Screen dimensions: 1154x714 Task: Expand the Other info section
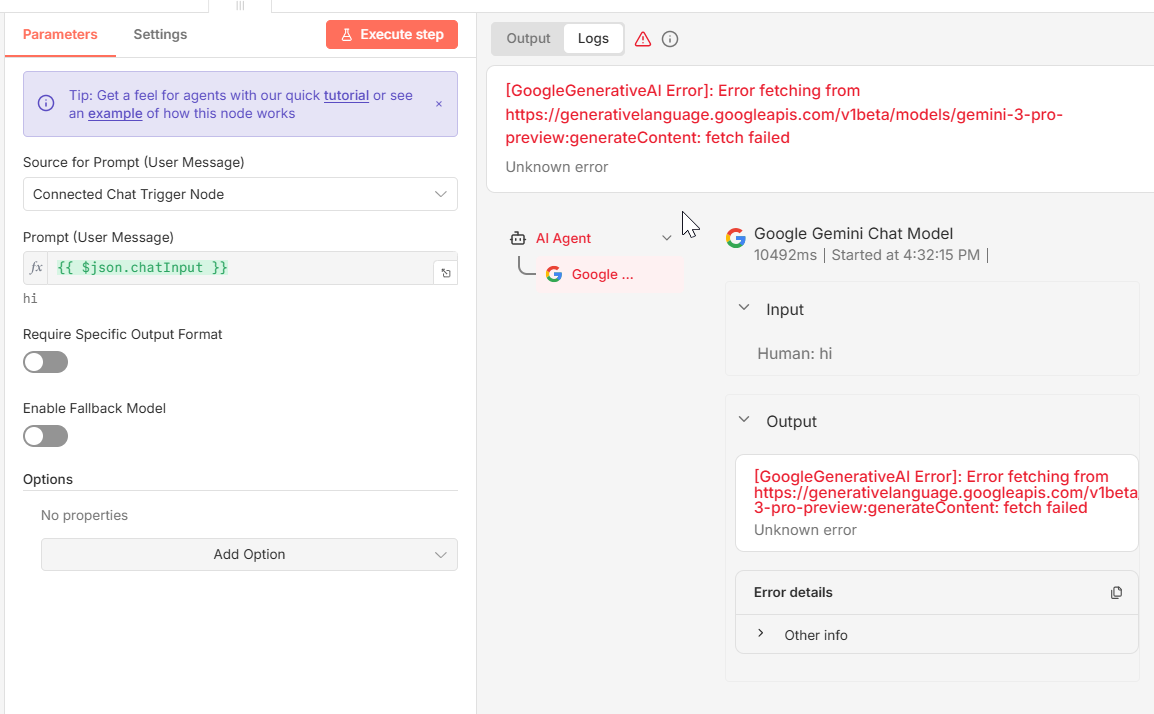[762, 634]
